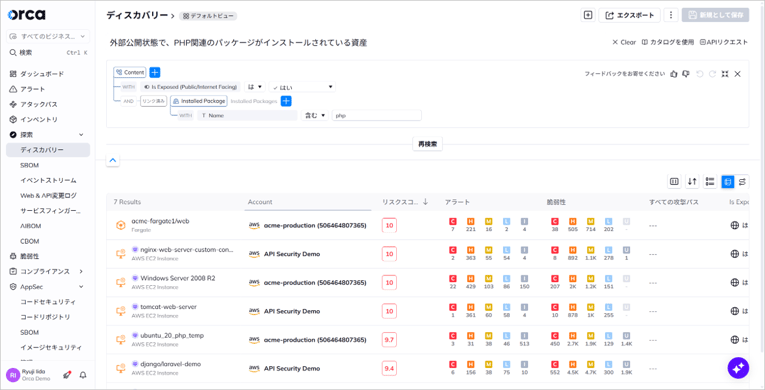Open nginx-web-server-custom-con... asset row
This screenshot has width=765, height=390.
tap(427, 254)
